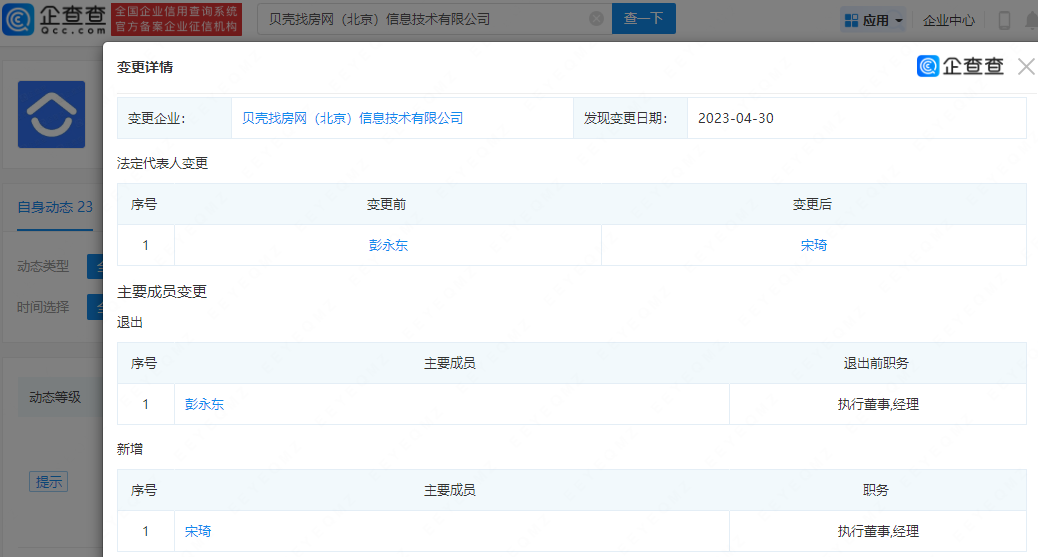Image resolution: width=1038 pixels, height=557 pixels.
Task: Click the 企查查 logo in dialog header
Action: [x=960, y=67]
